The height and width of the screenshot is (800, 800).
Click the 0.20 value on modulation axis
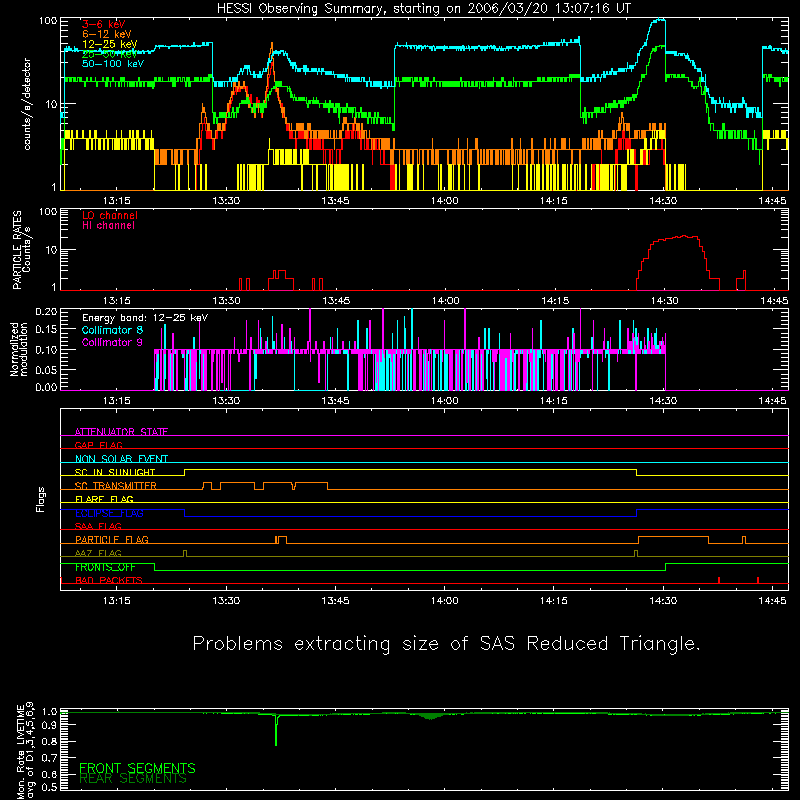pyautogui.click(x=46, y=311)
